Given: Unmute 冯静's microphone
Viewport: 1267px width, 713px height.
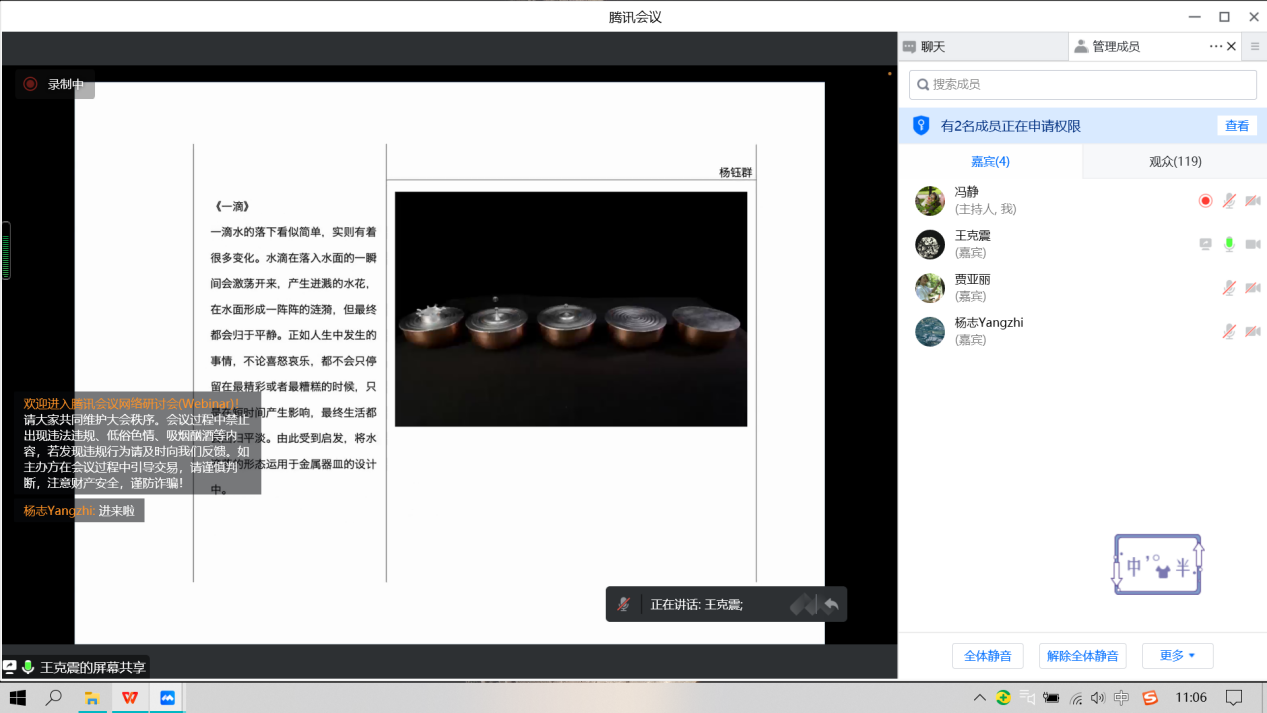Looking at the screenshot, I should 1229,201.
